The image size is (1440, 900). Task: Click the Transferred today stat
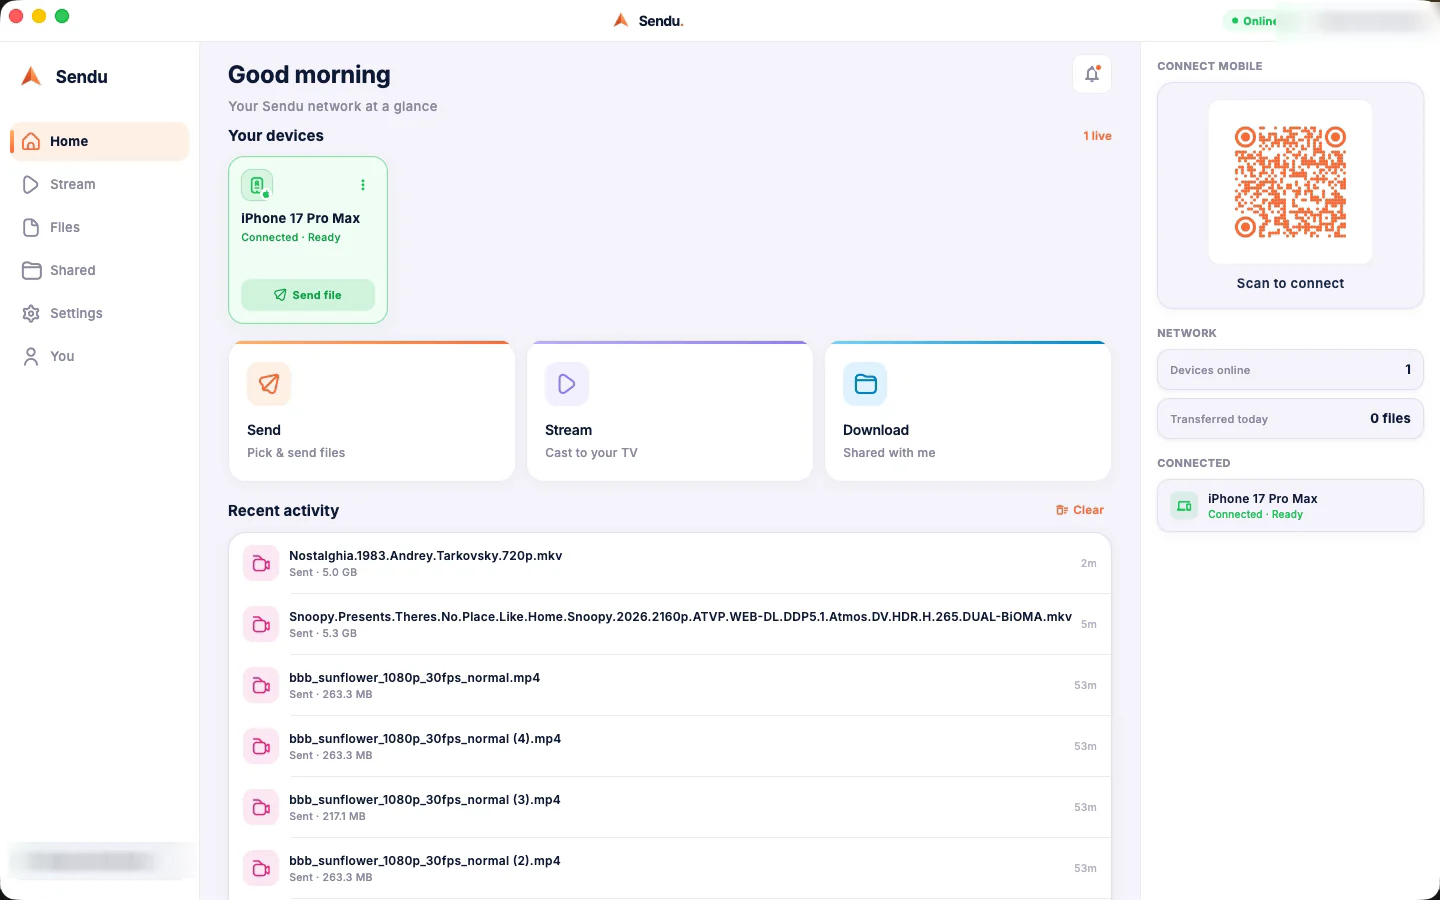[1290, 419]
